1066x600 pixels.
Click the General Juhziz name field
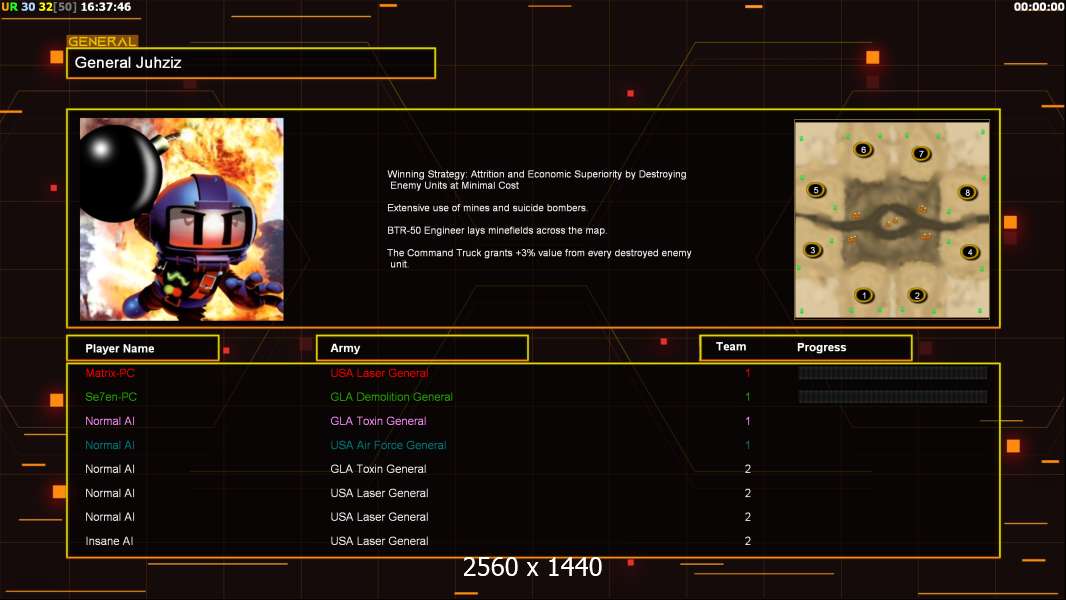[x=251, y=63]
